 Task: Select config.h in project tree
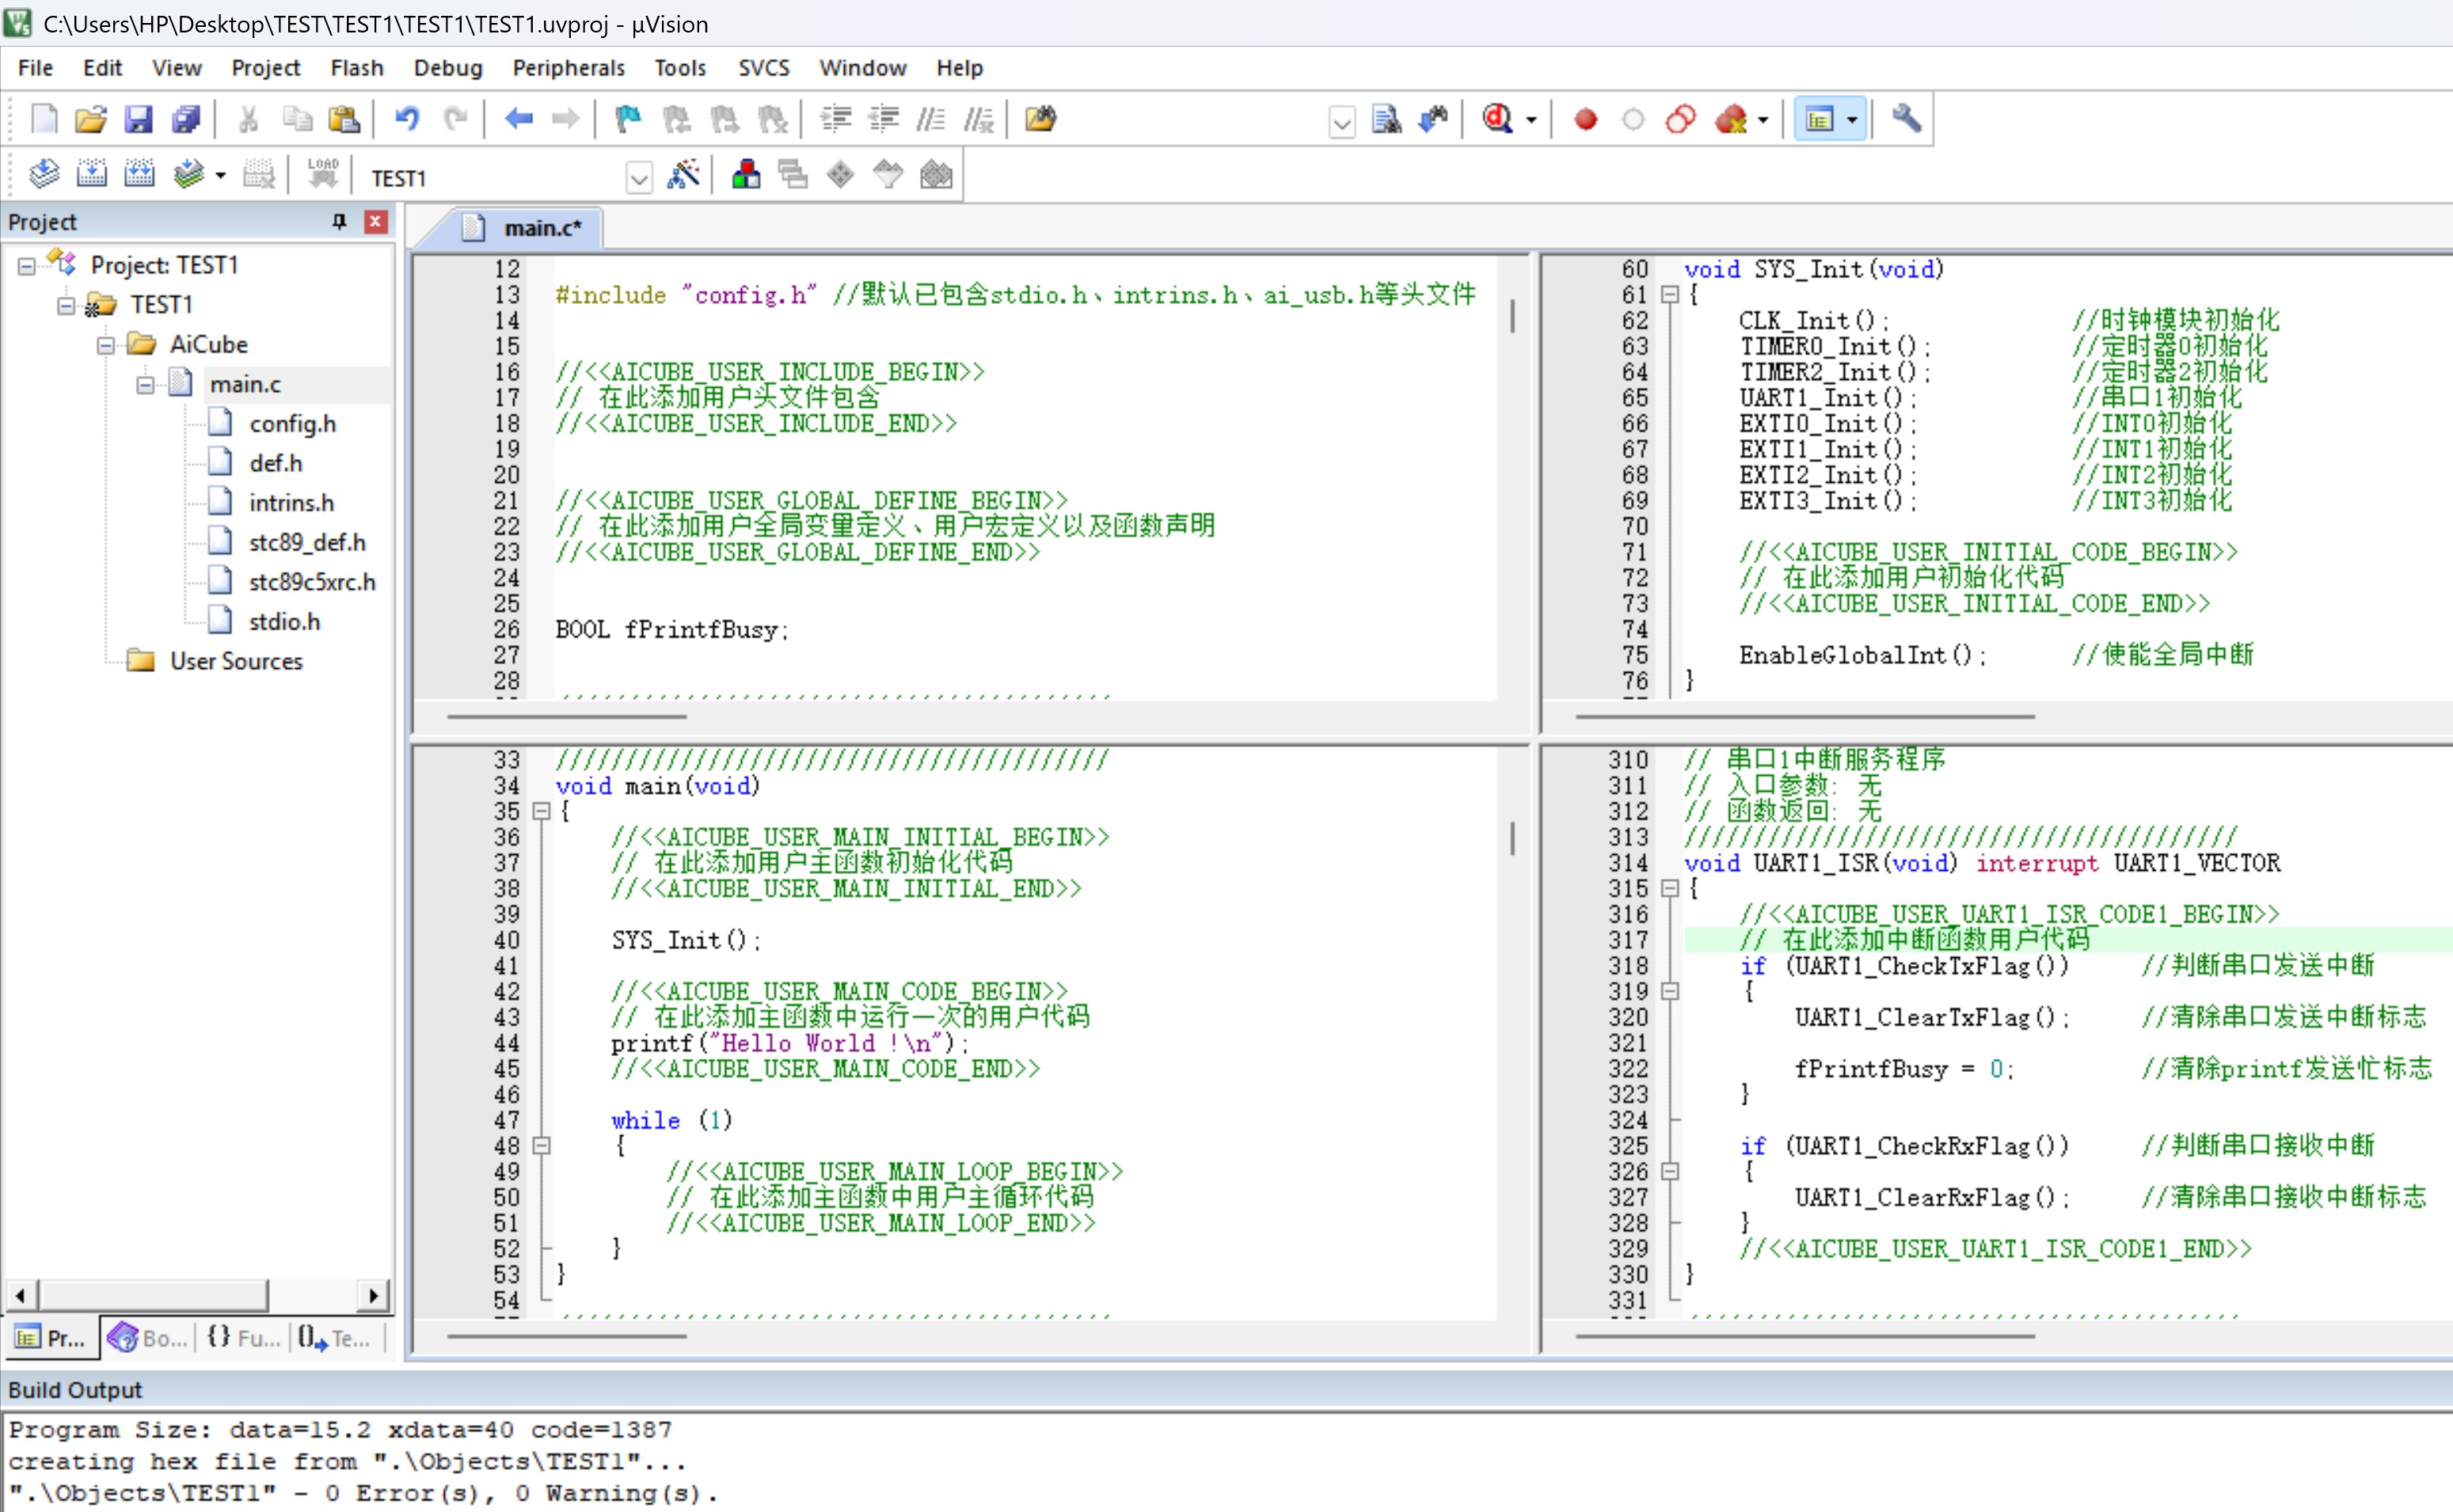pyautogui.click(x=292, y=424)
